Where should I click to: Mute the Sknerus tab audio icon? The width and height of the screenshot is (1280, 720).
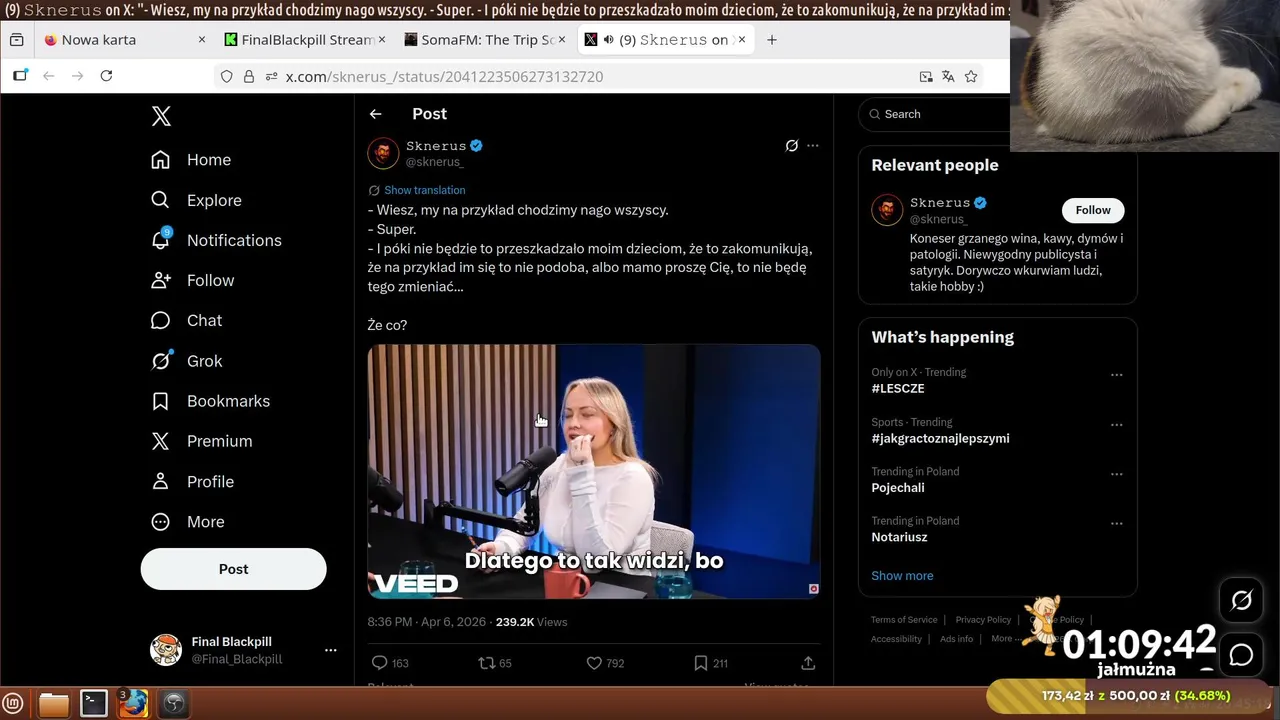608,40
